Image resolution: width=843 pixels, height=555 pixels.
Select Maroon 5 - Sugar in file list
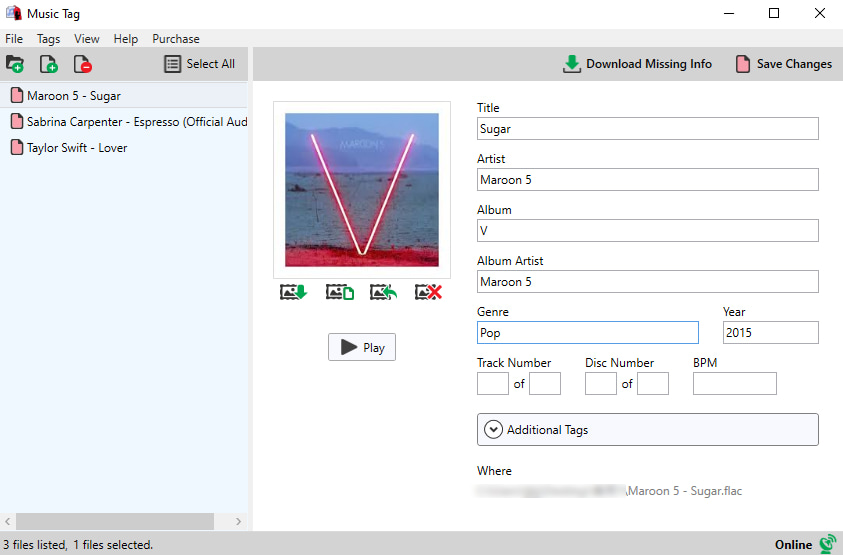click(124, 96)
